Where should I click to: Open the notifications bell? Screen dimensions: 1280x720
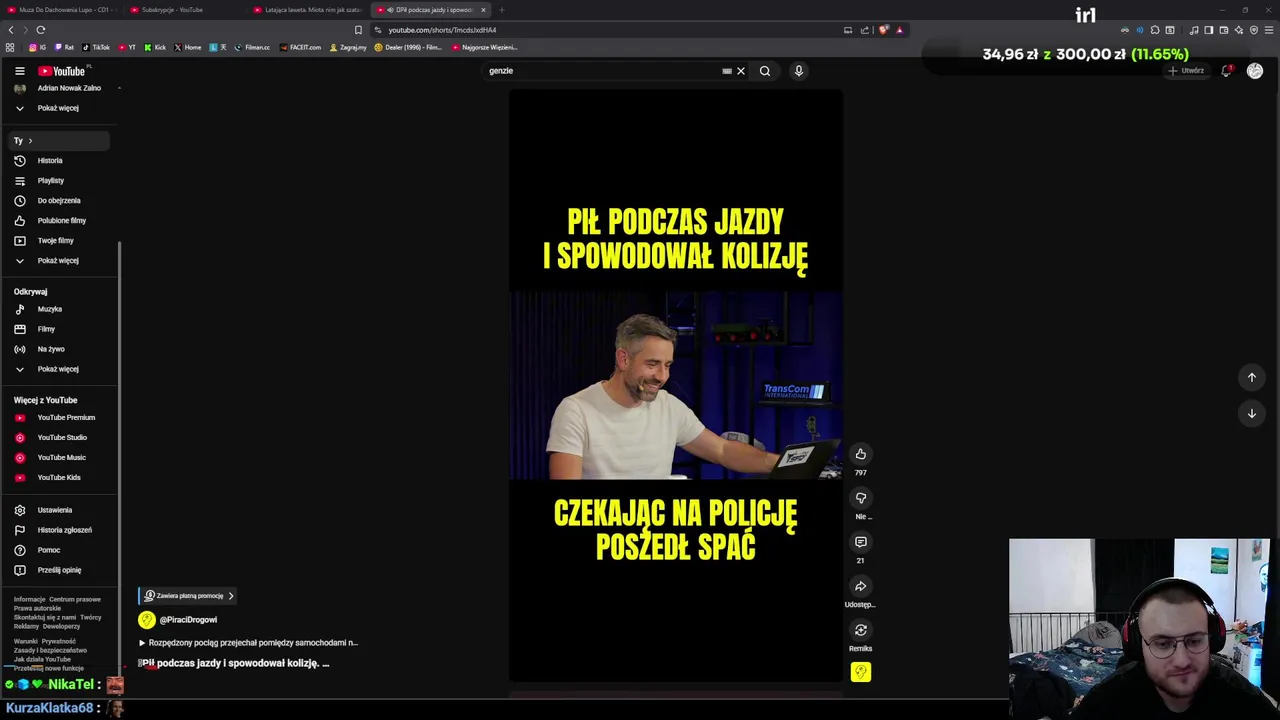[x=1226, y=71]
